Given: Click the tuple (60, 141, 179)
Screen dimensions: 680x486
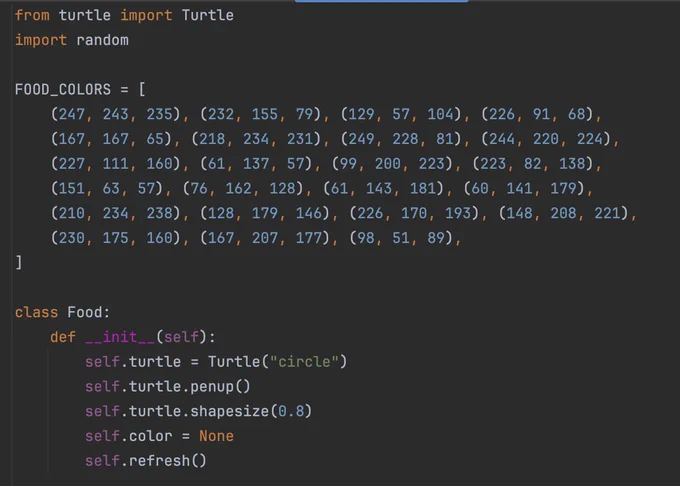Looking at the screenshot, I should [524, 189].
